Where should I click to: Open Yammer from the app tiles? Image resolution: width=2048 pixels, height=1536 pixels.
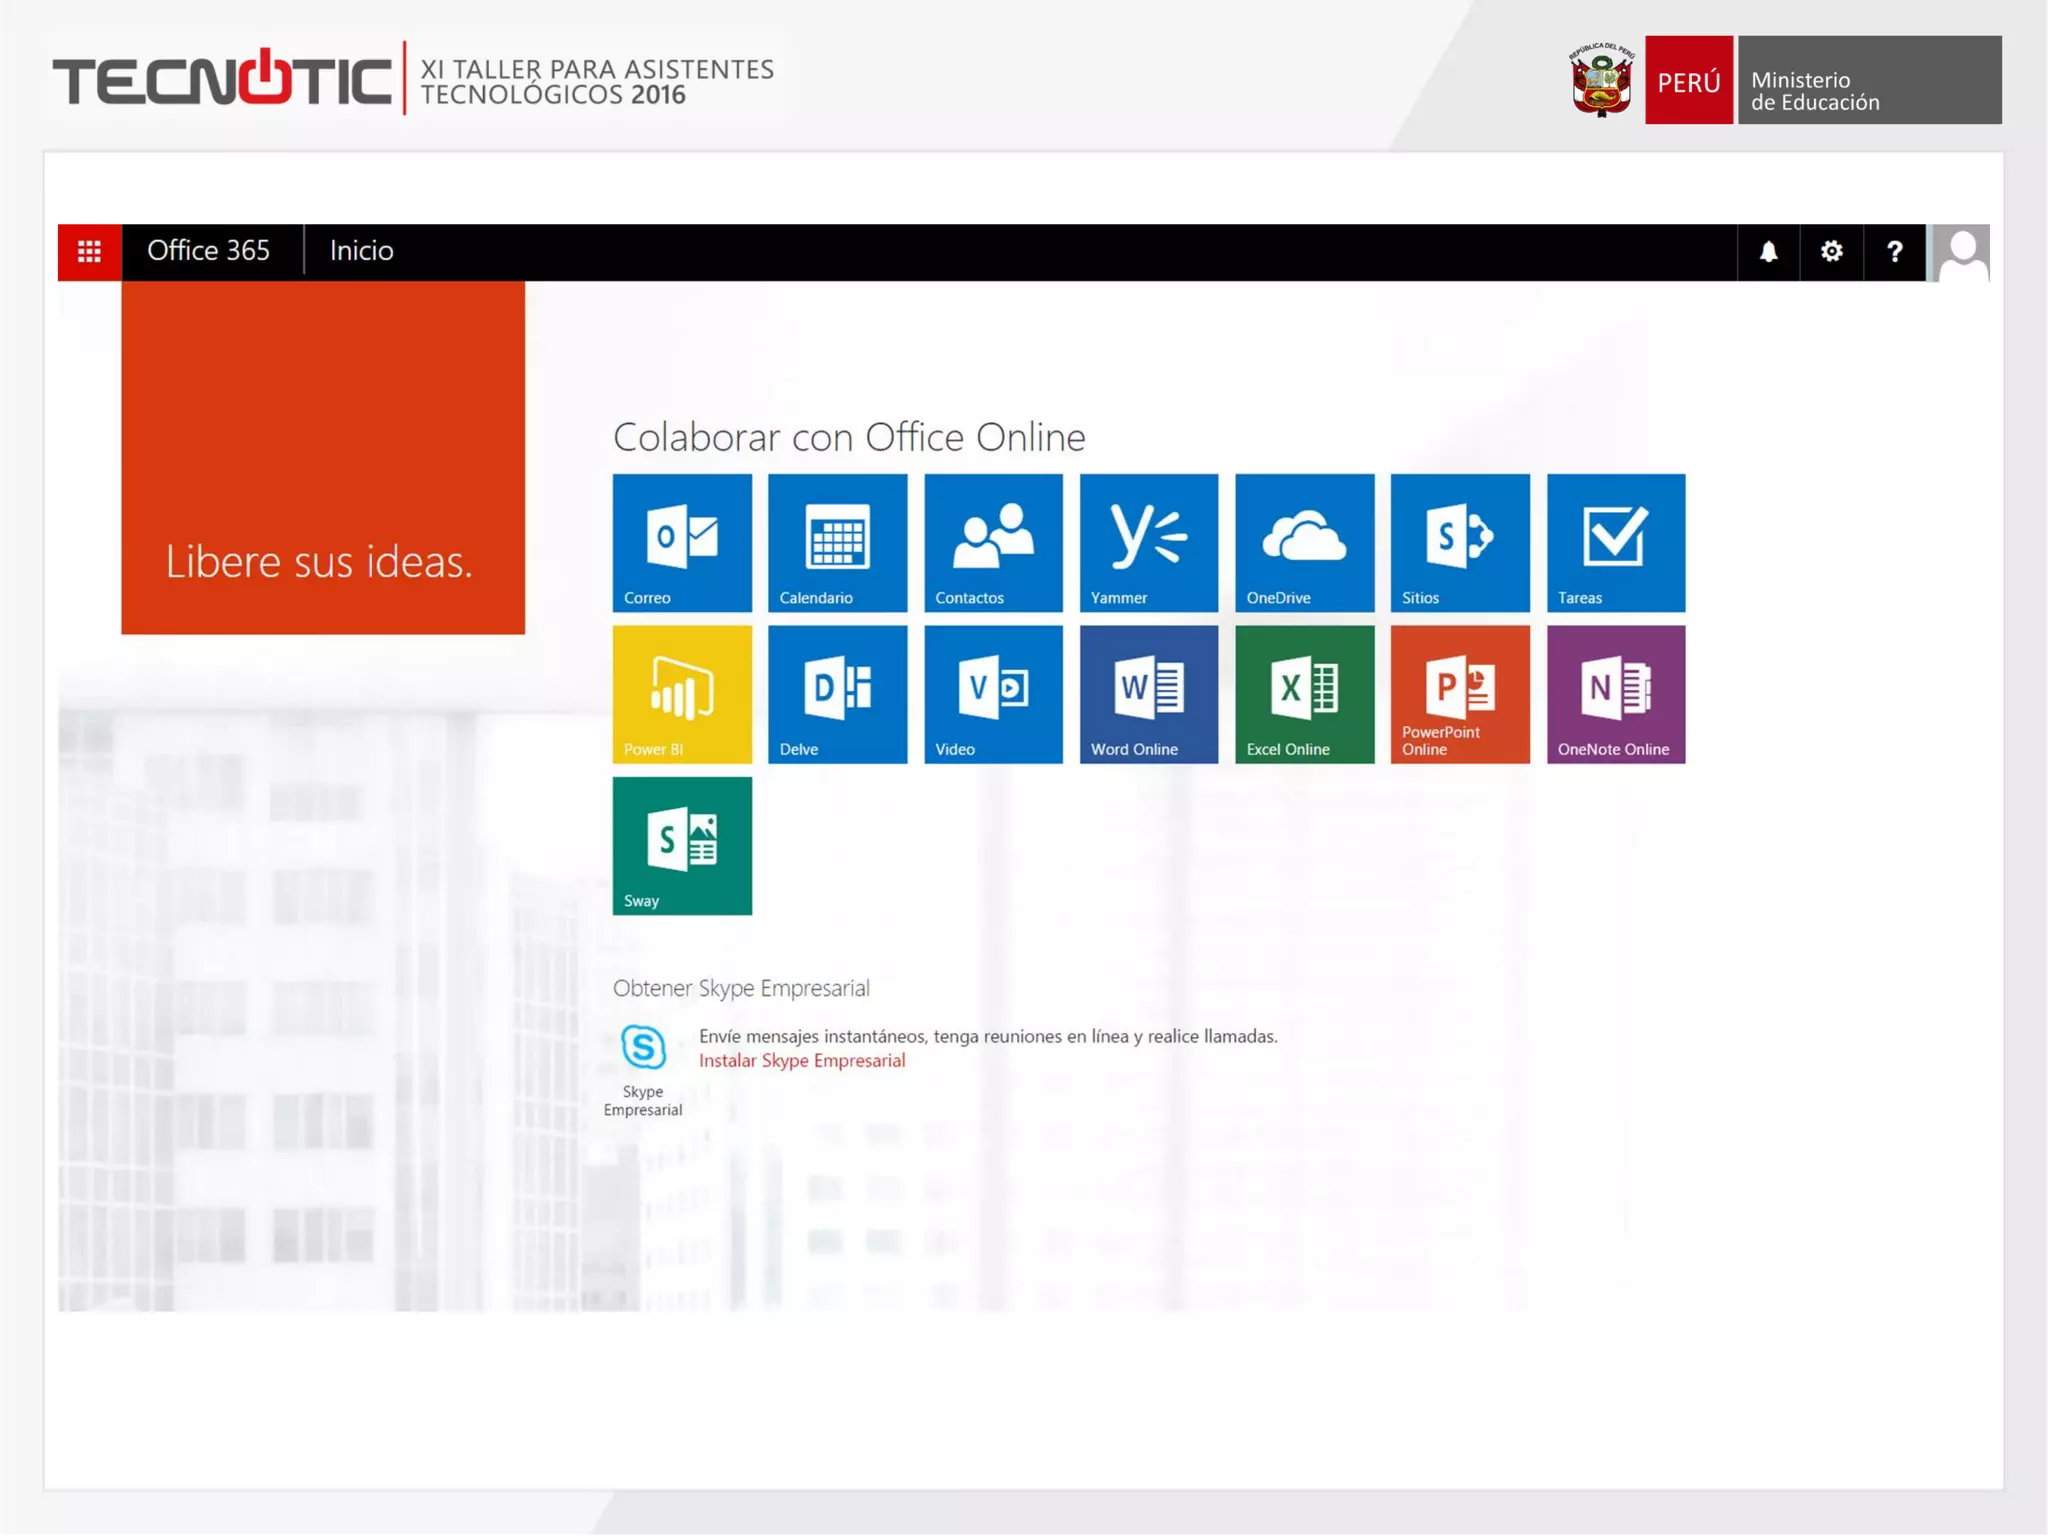pyautogui.click(x=1148, y=542)
